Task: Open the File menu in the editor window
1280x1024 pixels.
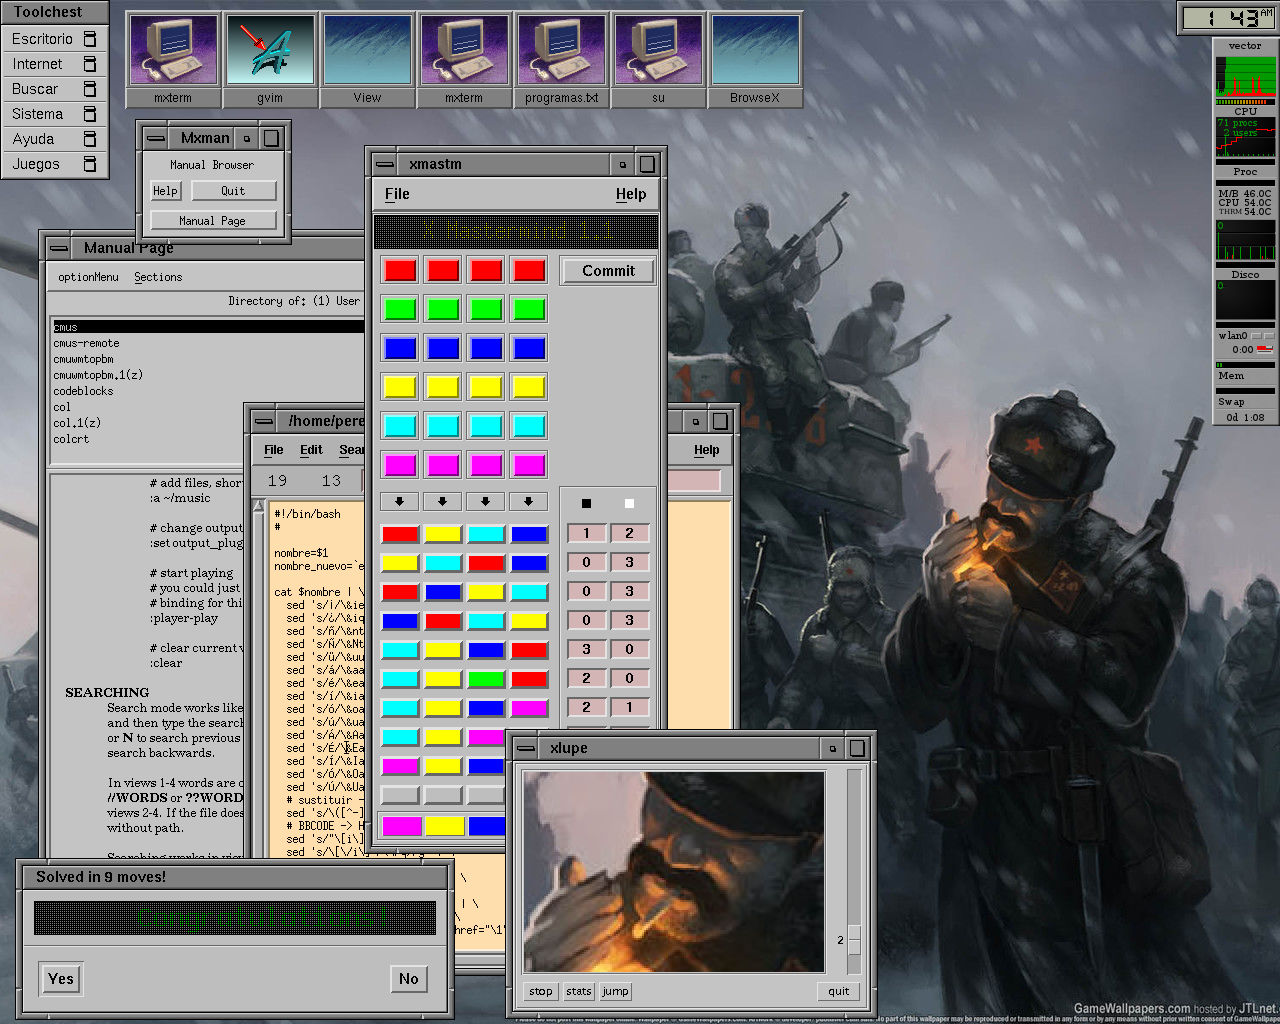Action: (273, 450)
